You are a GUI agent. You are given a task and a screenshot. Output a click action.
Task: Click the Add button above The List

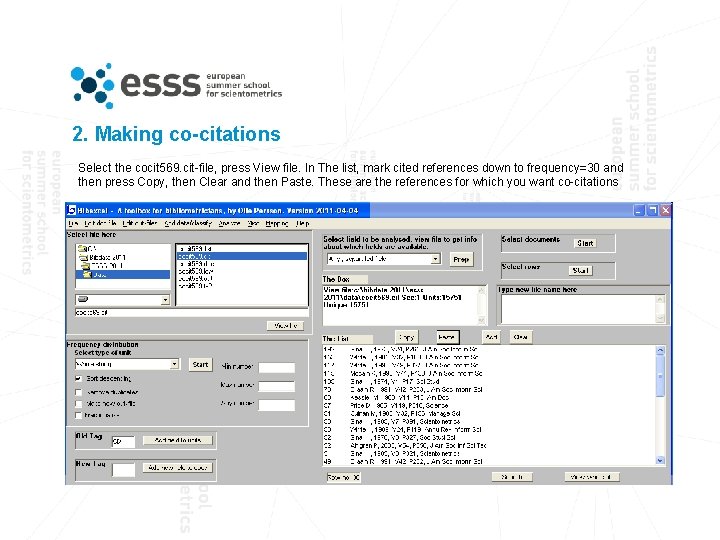coord(491,337)
